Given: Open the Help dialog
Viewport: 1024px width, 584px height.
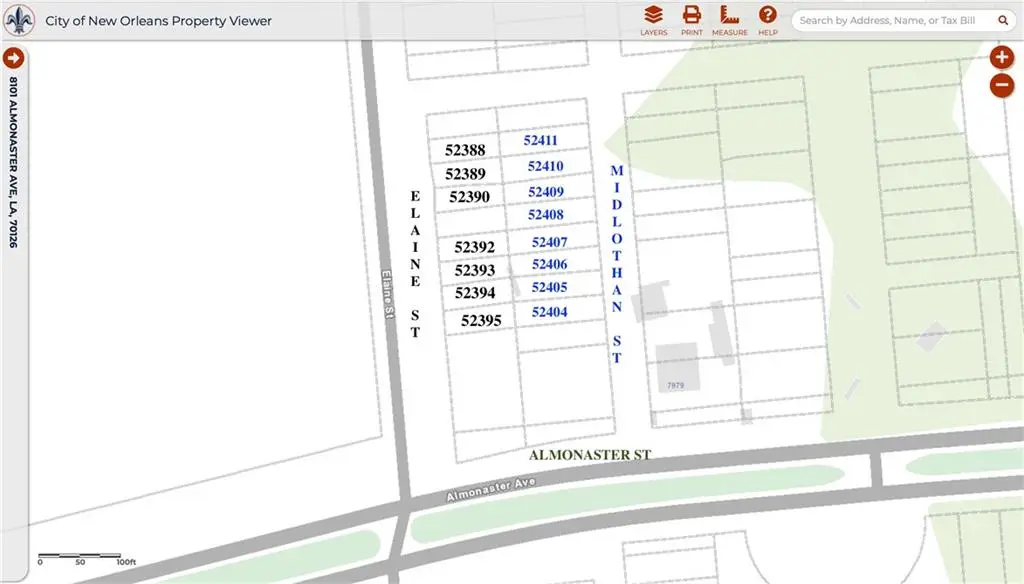Looking at the screenshot, I should pyautogui.click(x=767, y=20).
